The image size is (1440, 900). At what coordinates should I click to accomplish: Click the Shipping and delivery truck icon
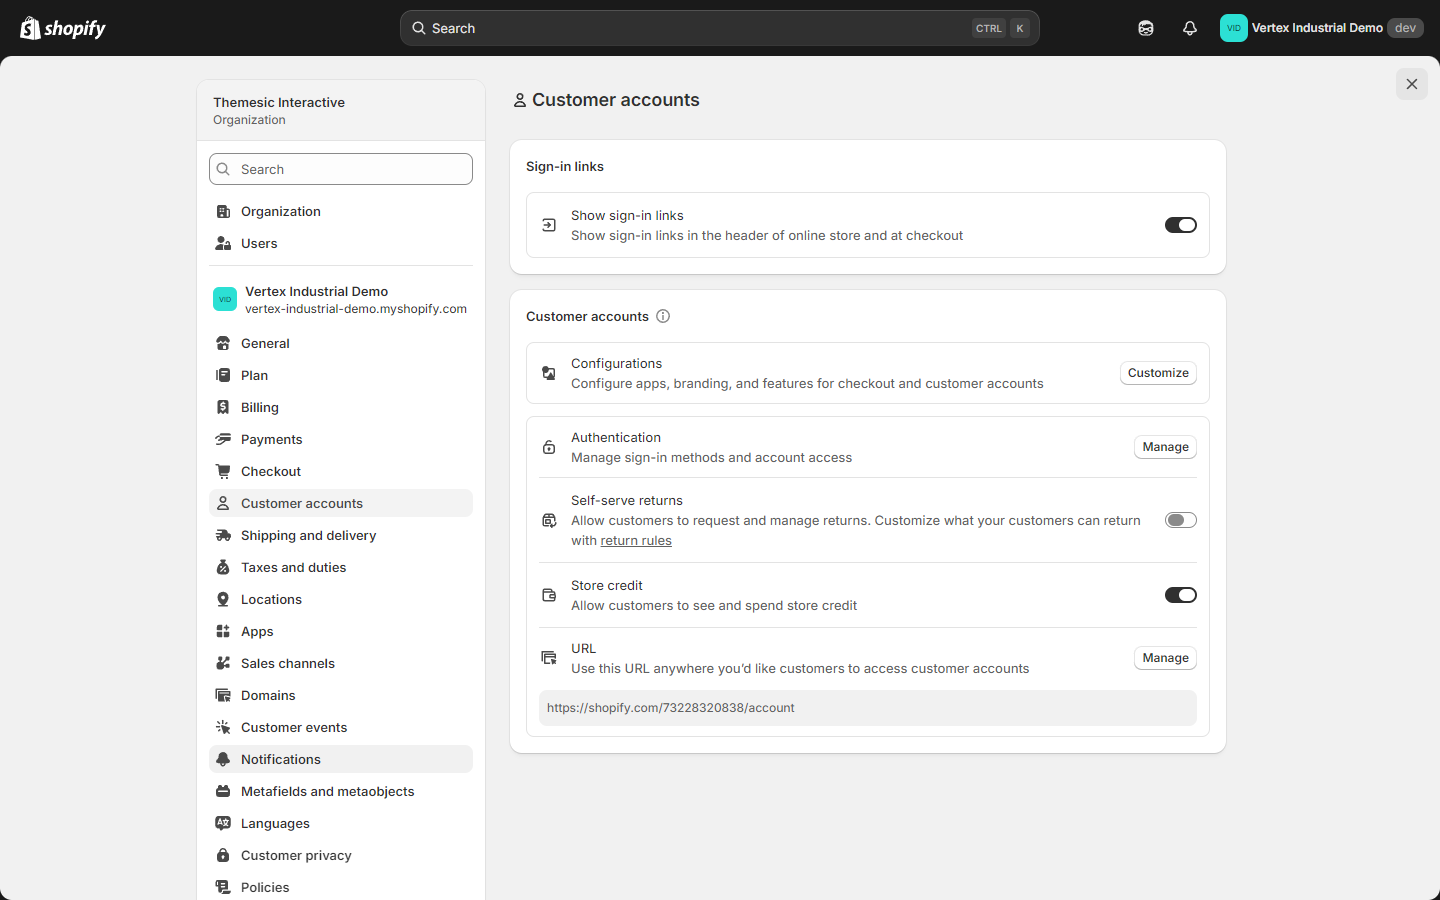223,535
